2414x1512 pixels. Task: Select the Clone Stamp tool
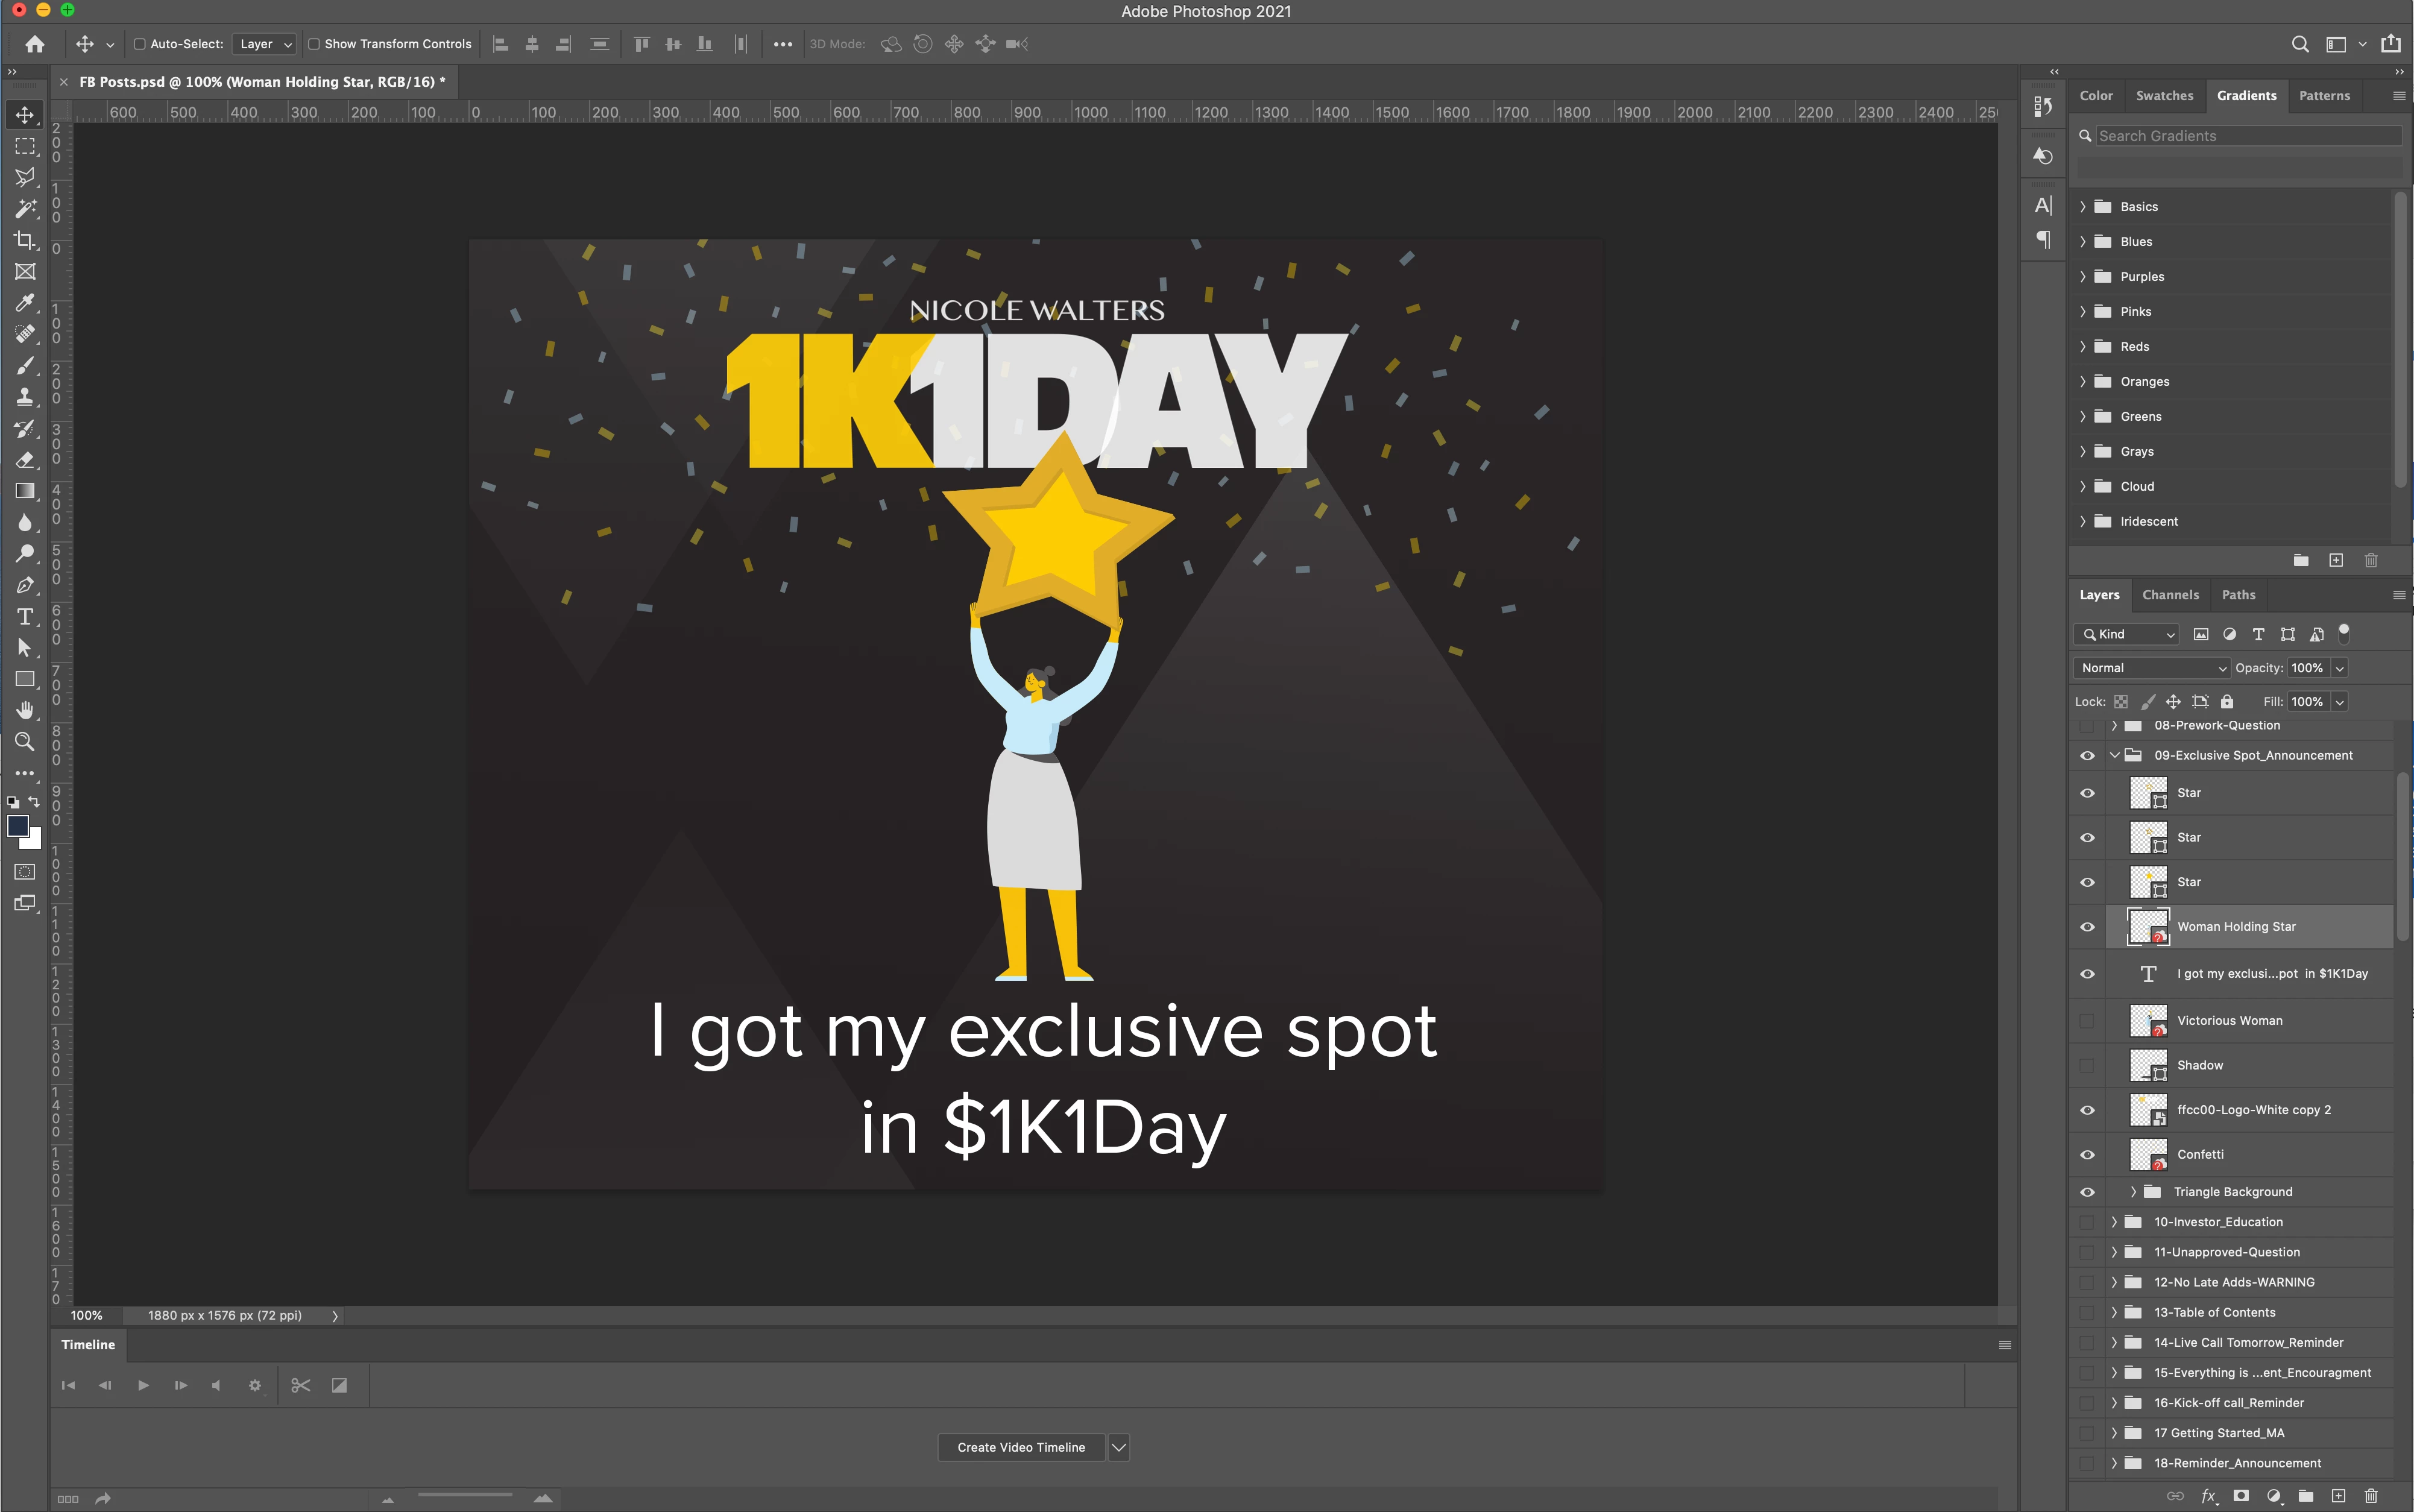click(25, 397)
